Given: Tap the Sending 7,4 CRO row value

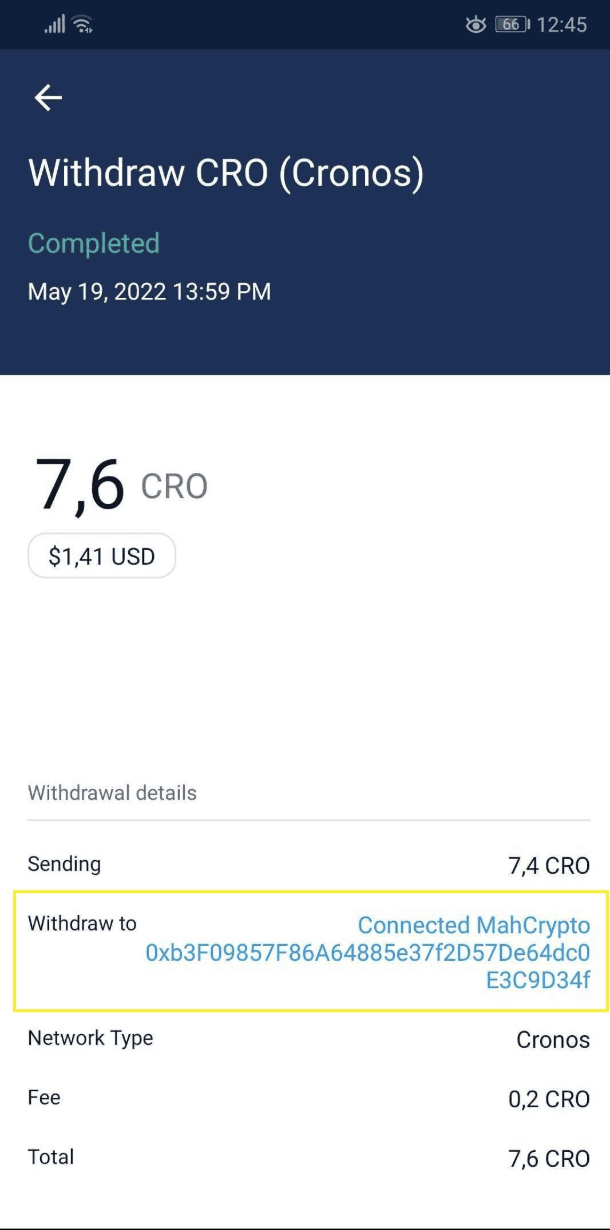Looking at the screenshot, I should 549,865.
